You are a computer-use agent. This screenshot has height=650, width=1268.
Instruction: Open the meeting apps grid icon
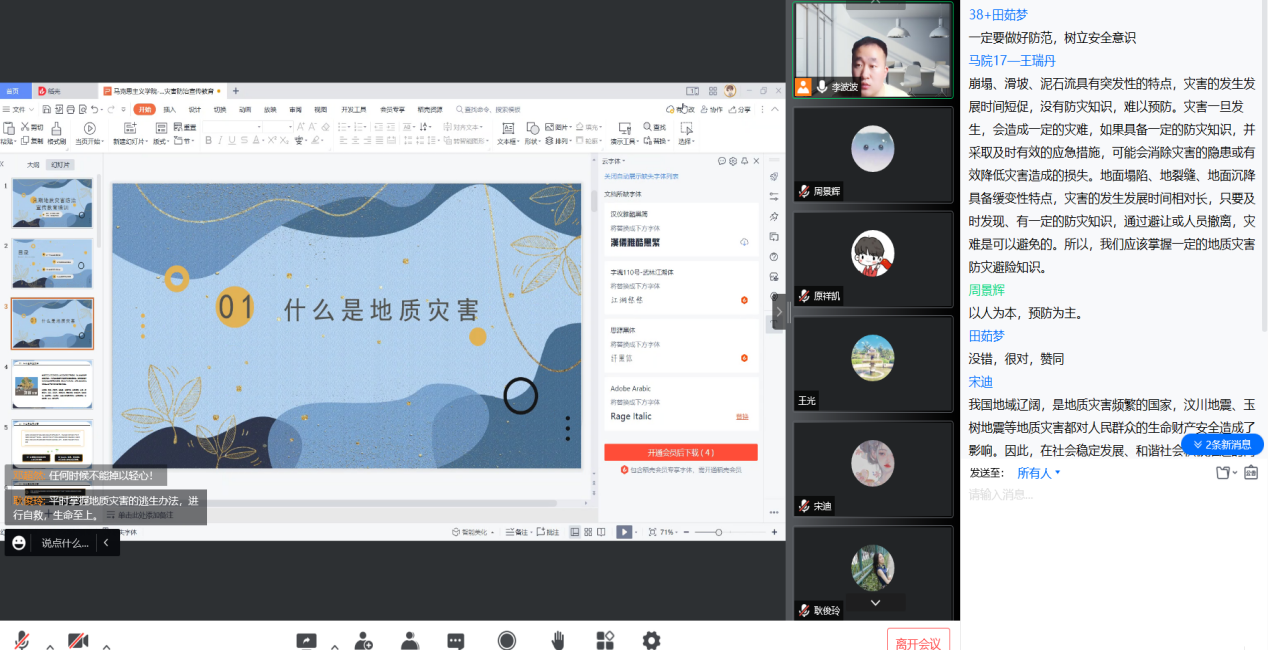(x=605, y=641)
